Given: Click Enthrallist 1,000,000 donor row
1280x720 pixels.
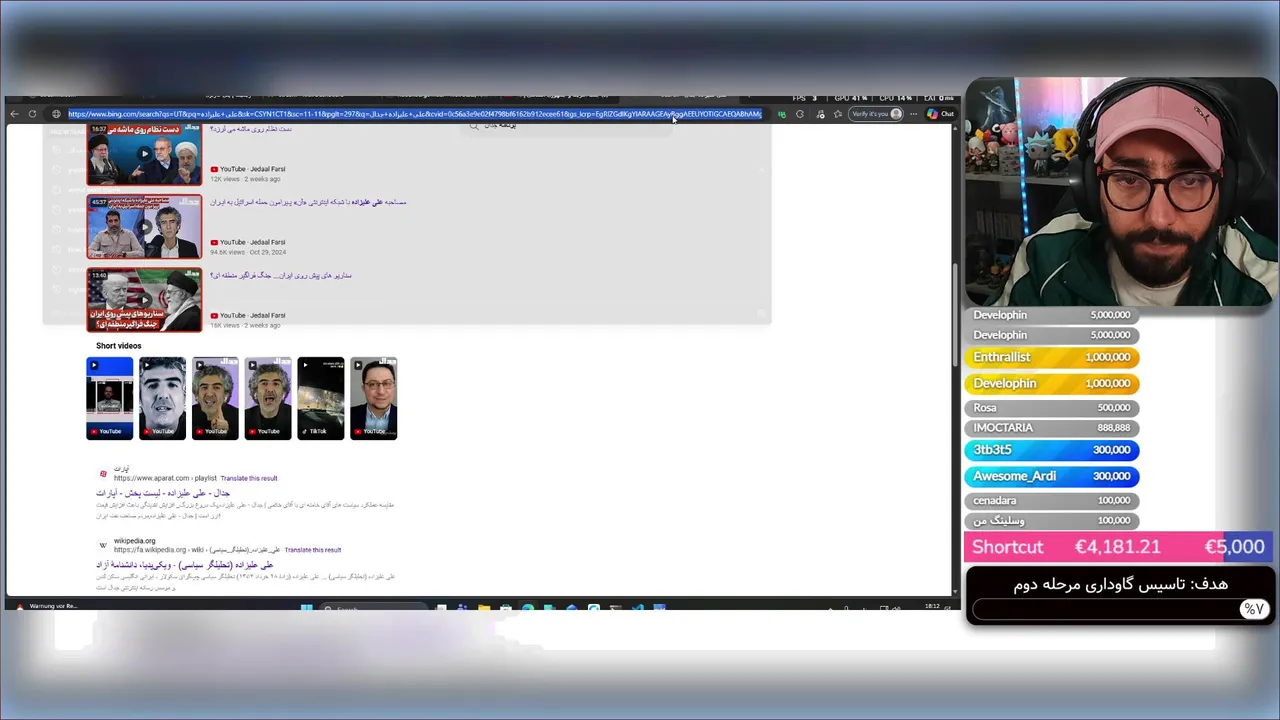Looking at the screenshot, I should pos(1052,357).
